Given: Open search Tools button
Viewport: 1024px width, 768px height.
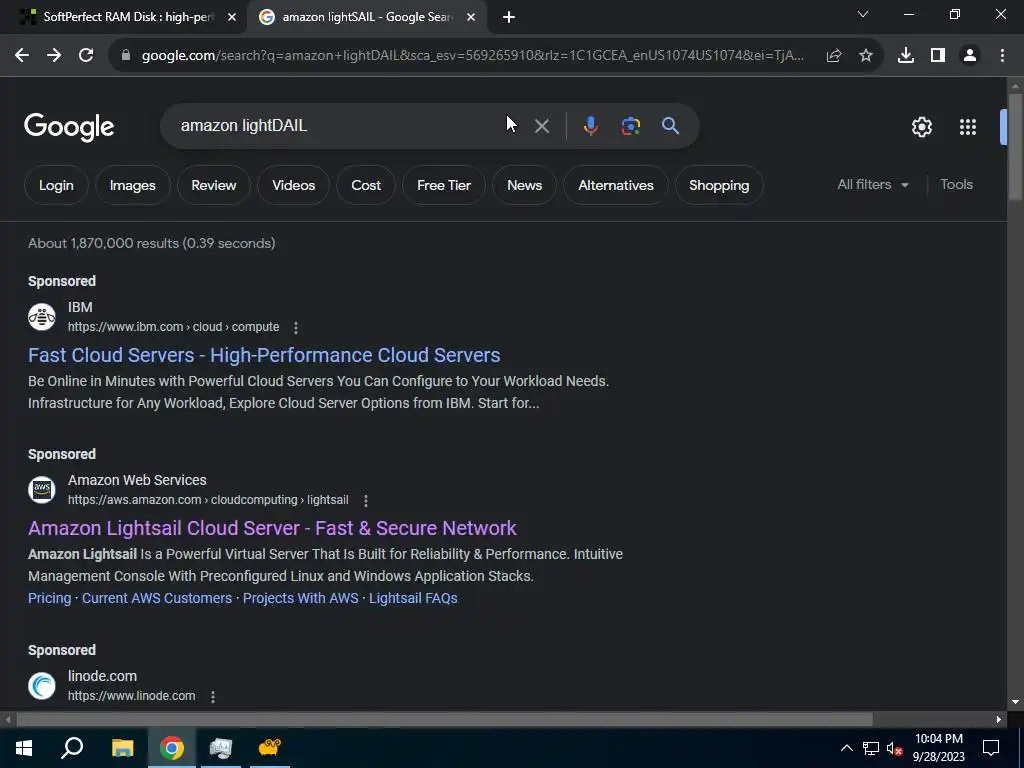Looking at the screenshot, I should coord(956,185).
